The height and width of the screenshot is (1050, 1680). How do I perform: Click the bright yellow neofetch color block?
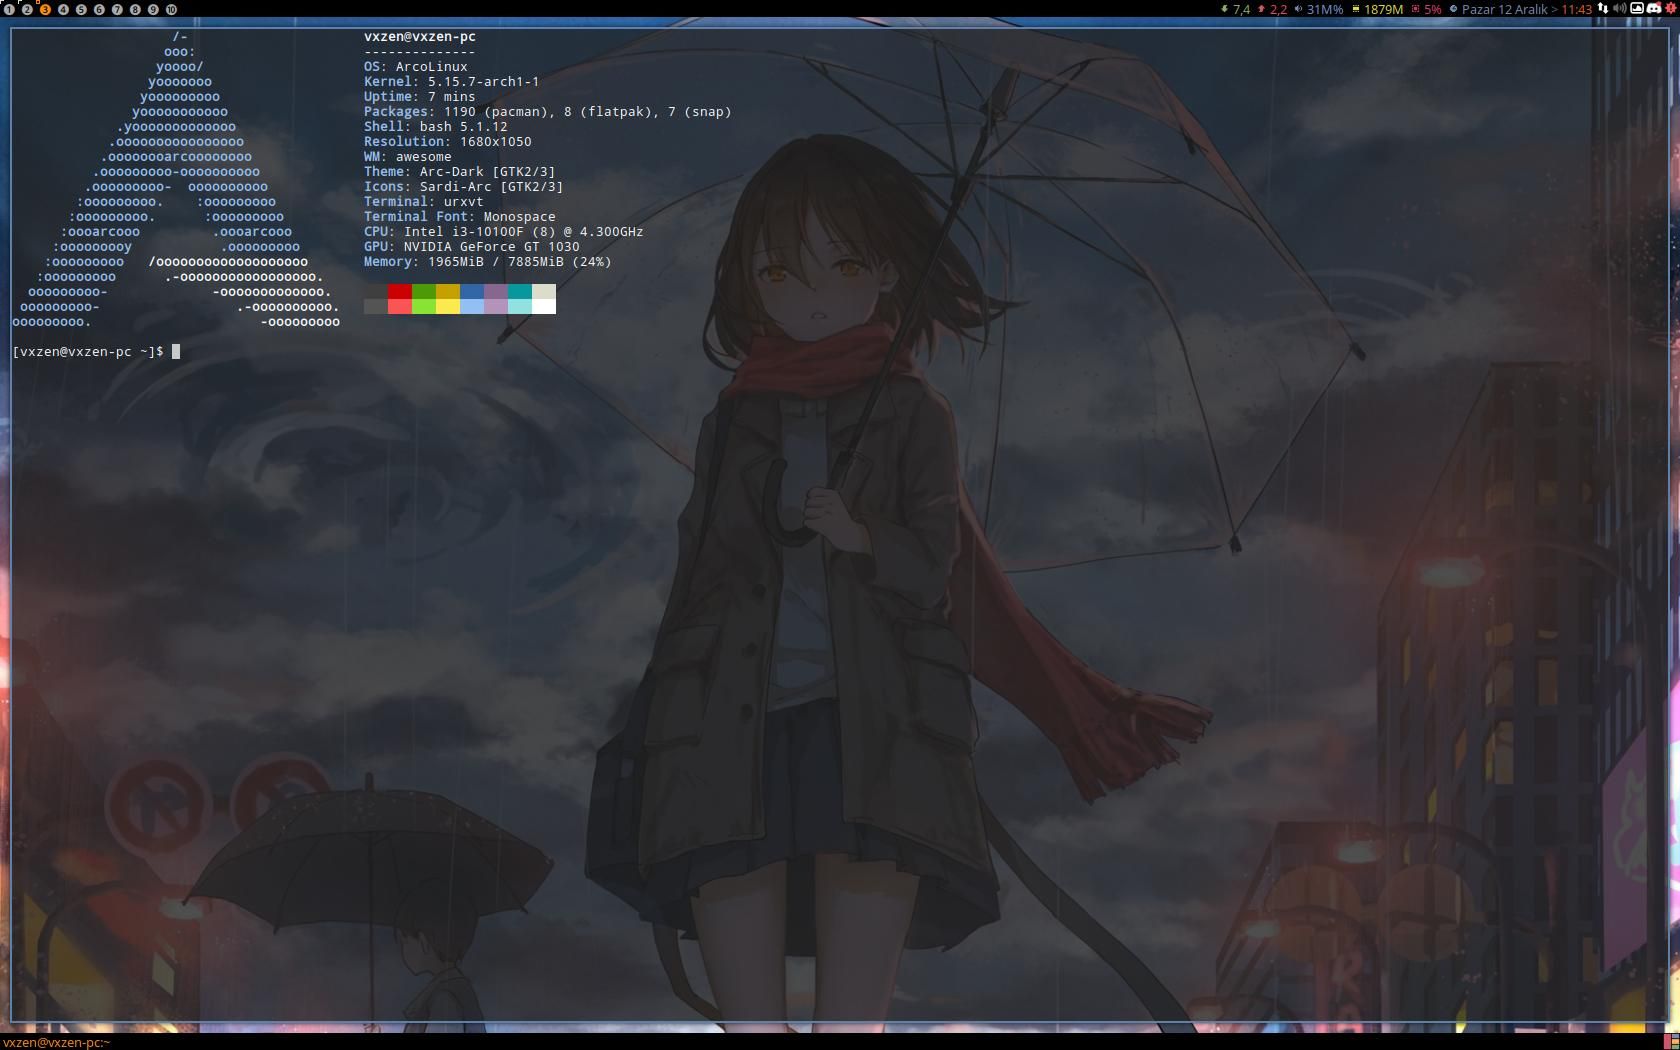click(448, 306)
